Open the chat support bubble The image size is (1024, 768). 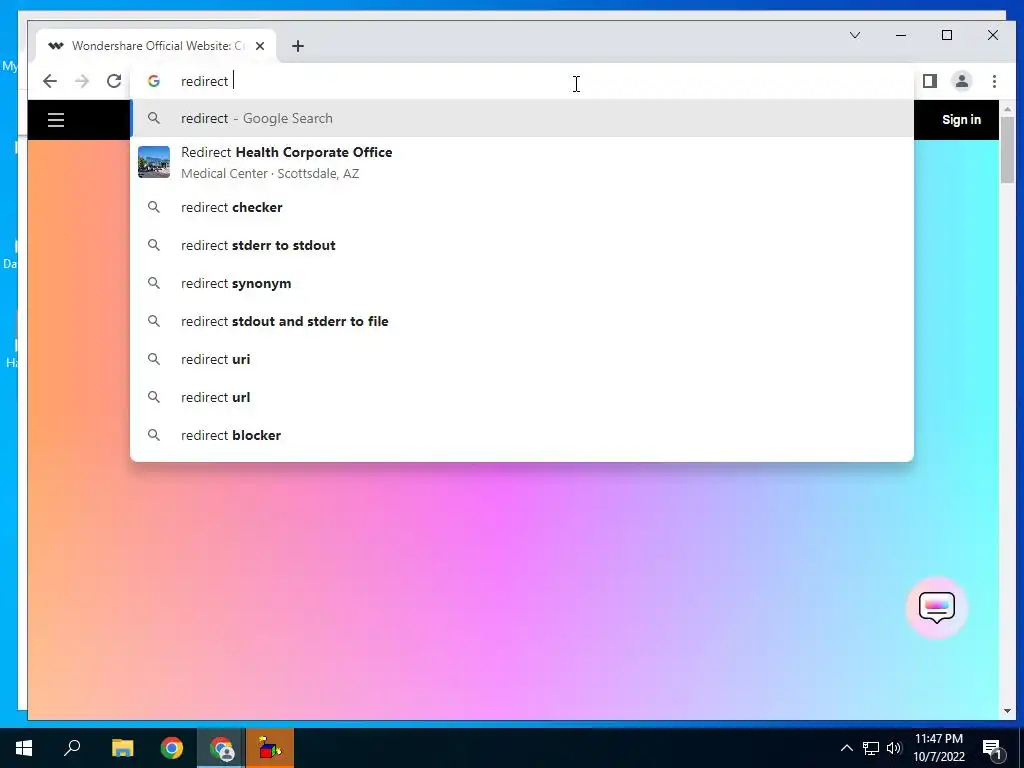tap(936, 607)
